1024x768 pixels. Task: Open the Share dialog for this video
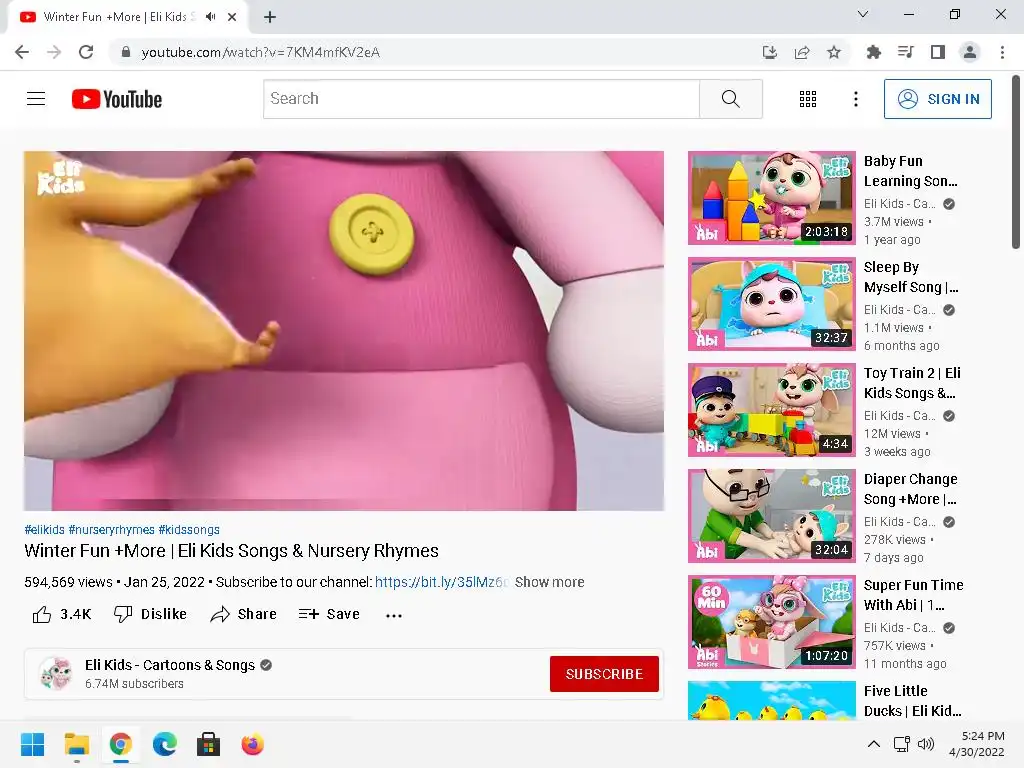[244, 614]
